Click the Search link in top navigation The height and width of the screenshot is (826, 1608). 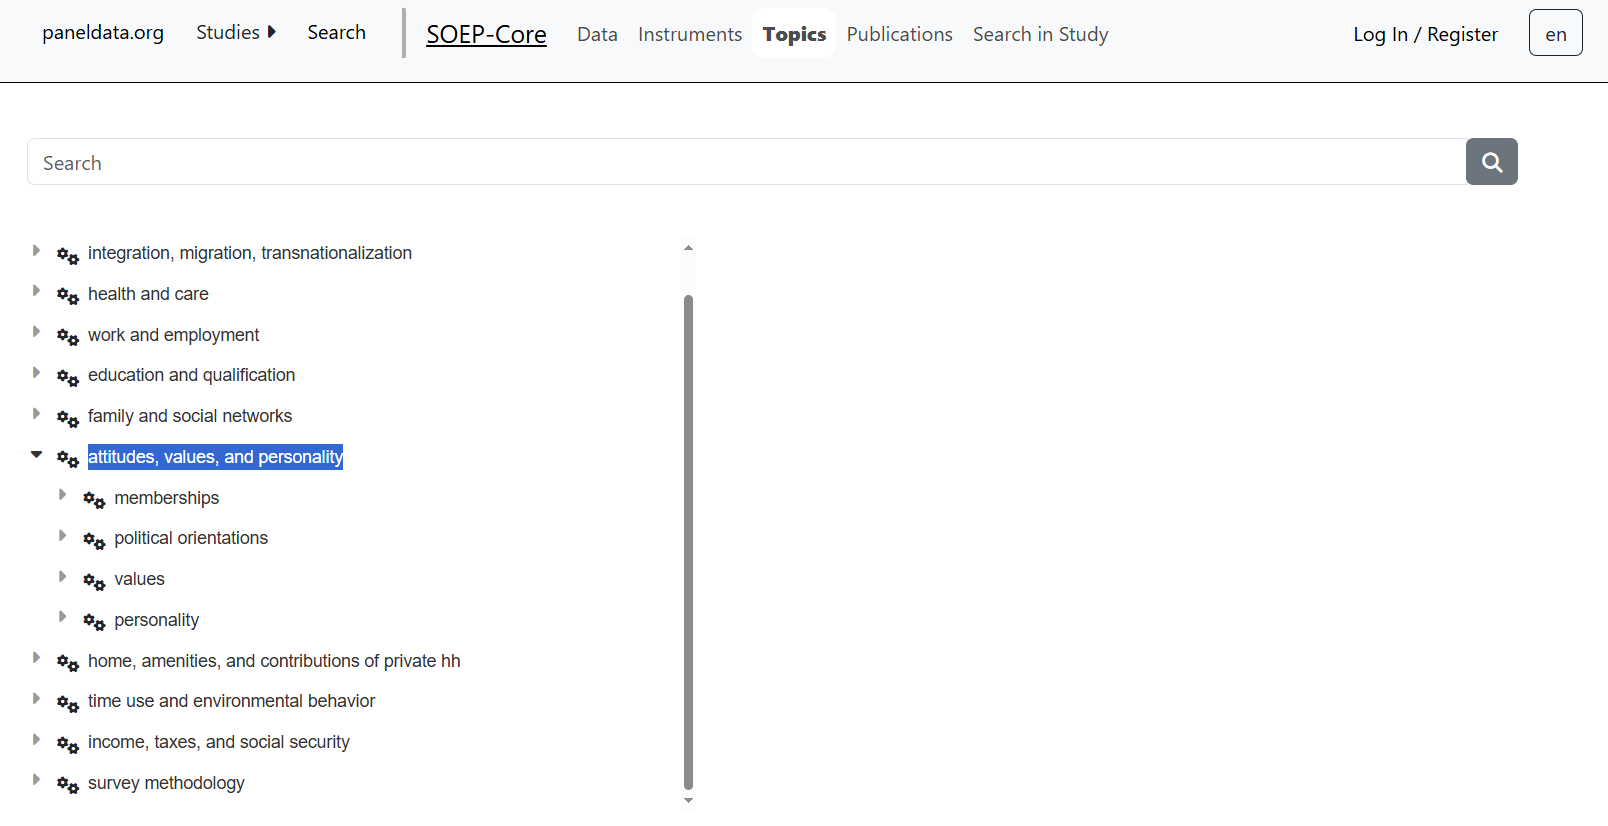336,32
